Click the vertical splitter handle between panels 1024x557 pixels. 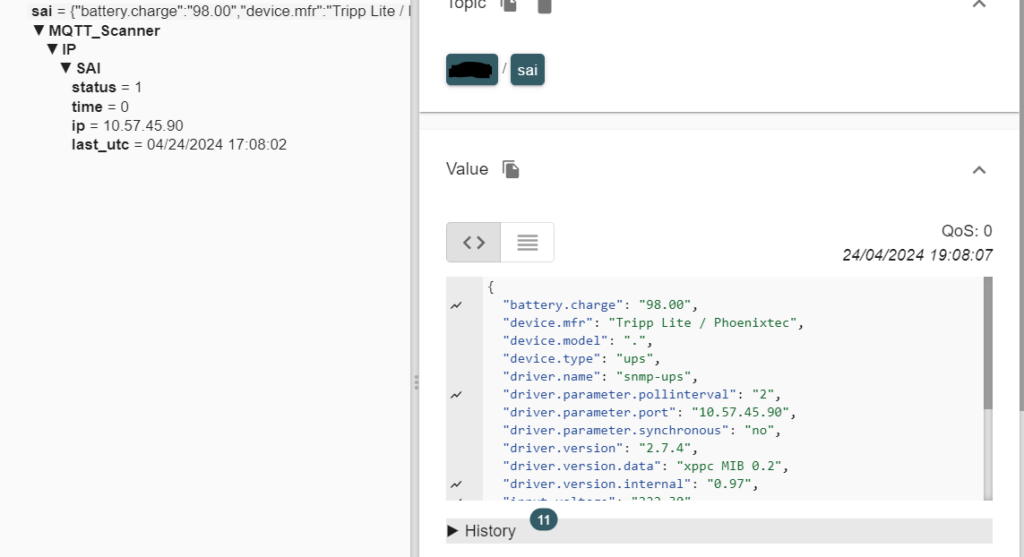(x=415, y=382)
